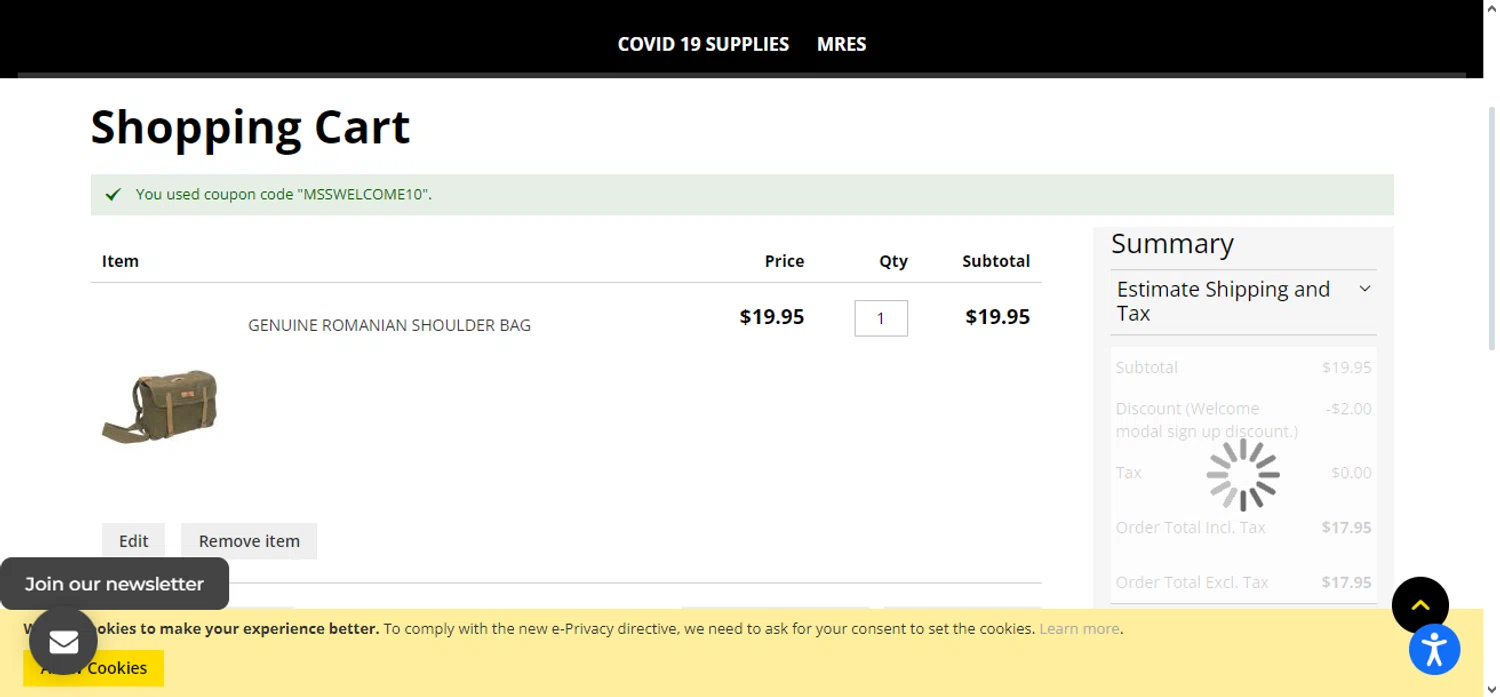Click the black scroll-to-top arrow button

(1419, 605)
